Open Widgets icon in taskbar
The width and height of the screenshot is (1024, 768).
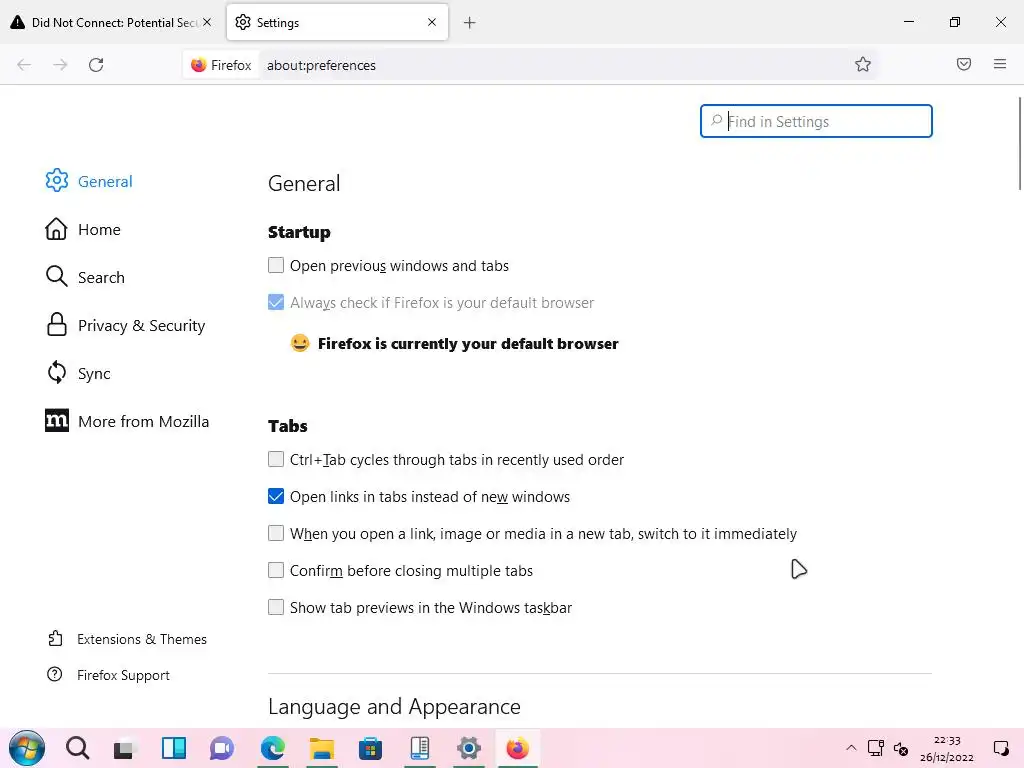(x=174, y=748)
